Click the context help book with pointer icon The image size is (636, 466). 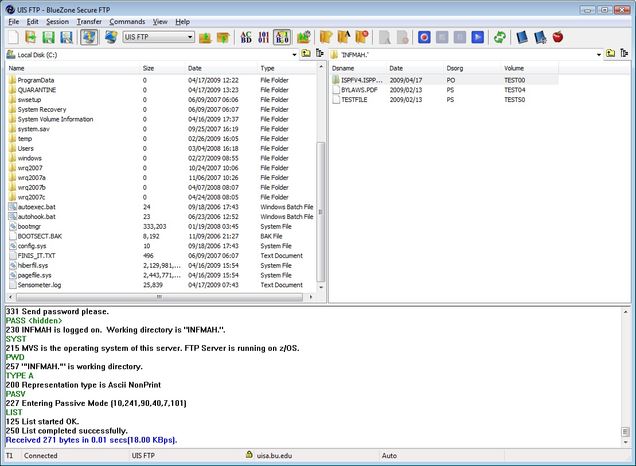click(x=540, y=37)
